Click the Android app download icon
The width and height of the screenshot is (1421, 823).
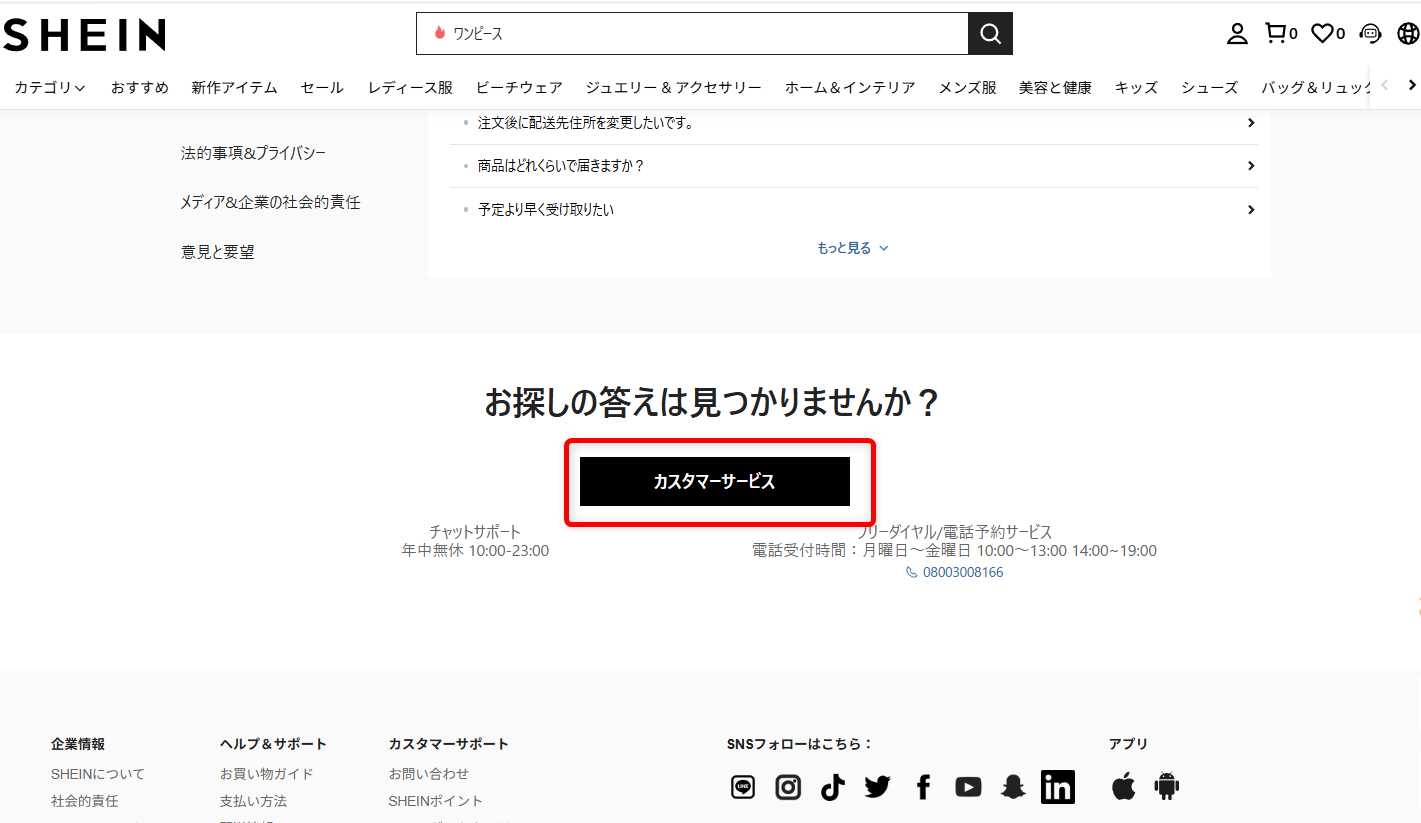(x=1167, y=786)
